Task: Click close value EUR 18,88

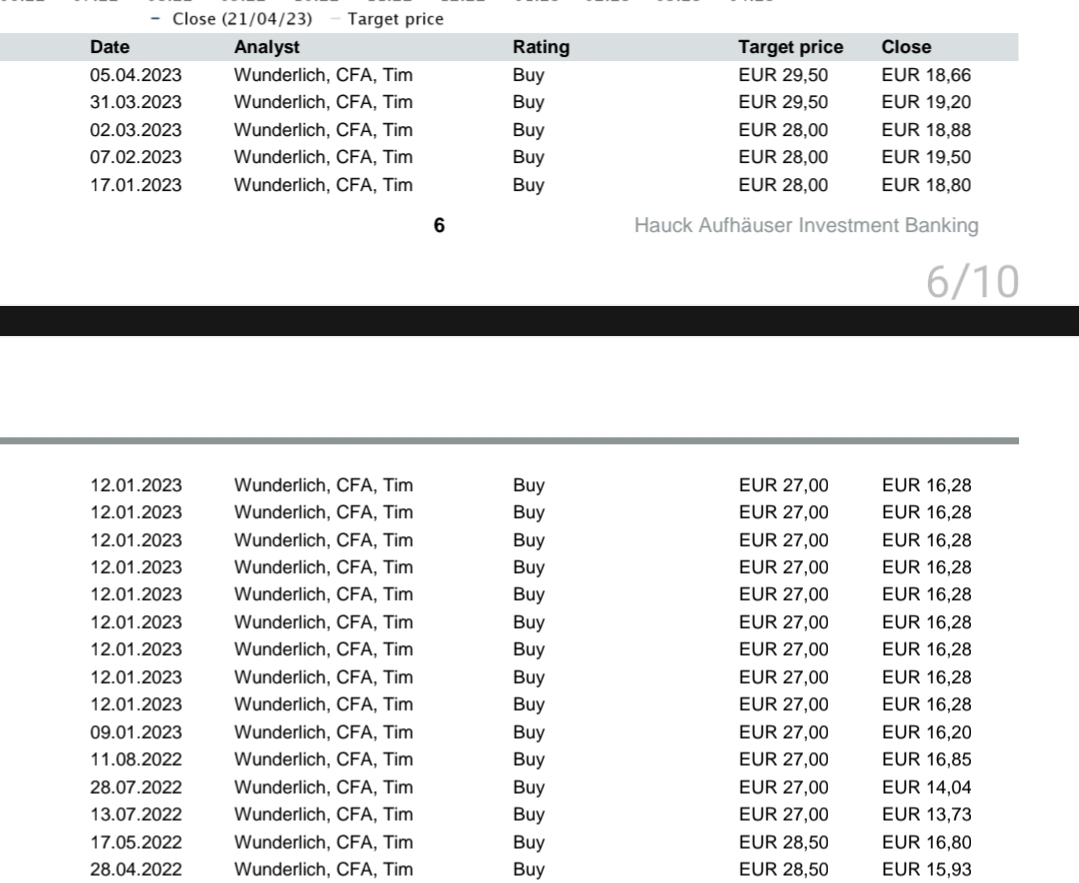Action: [x=926, y=130]
